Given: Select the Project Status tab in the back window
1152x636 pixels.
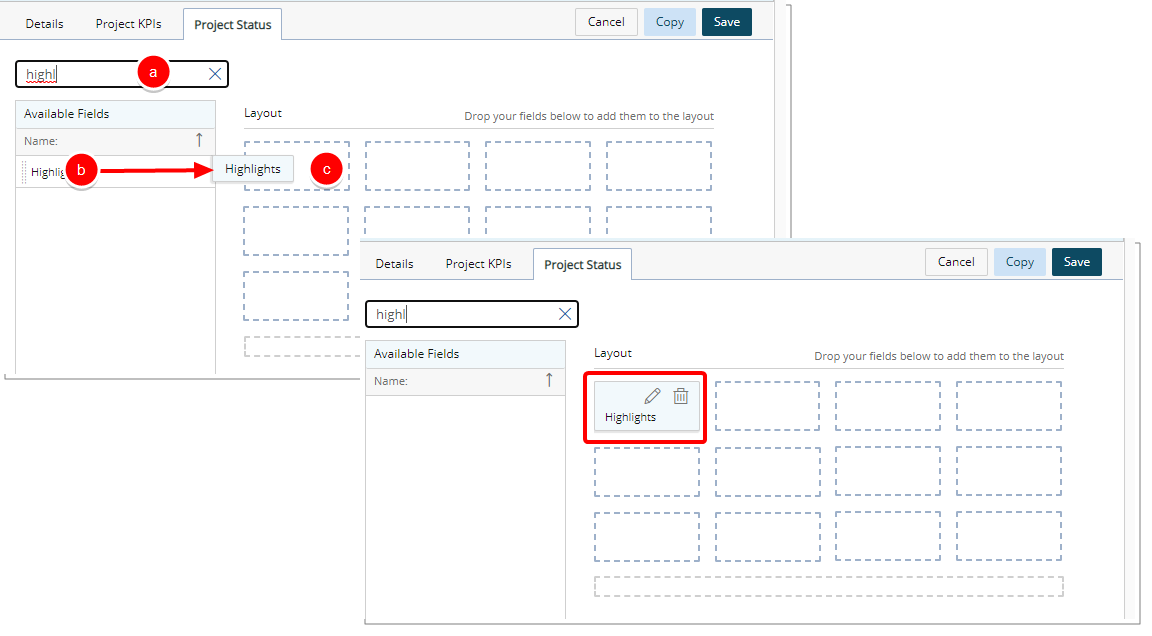Looking at the screenshot, I should point(233,24).
